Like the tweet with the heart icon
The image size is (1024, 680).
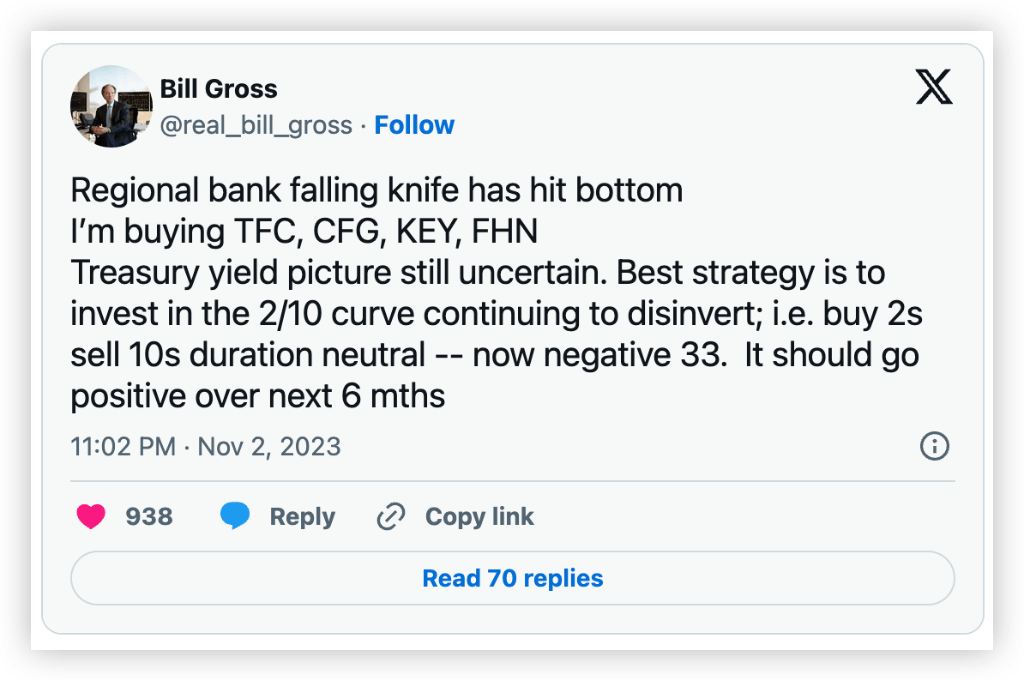91,517
